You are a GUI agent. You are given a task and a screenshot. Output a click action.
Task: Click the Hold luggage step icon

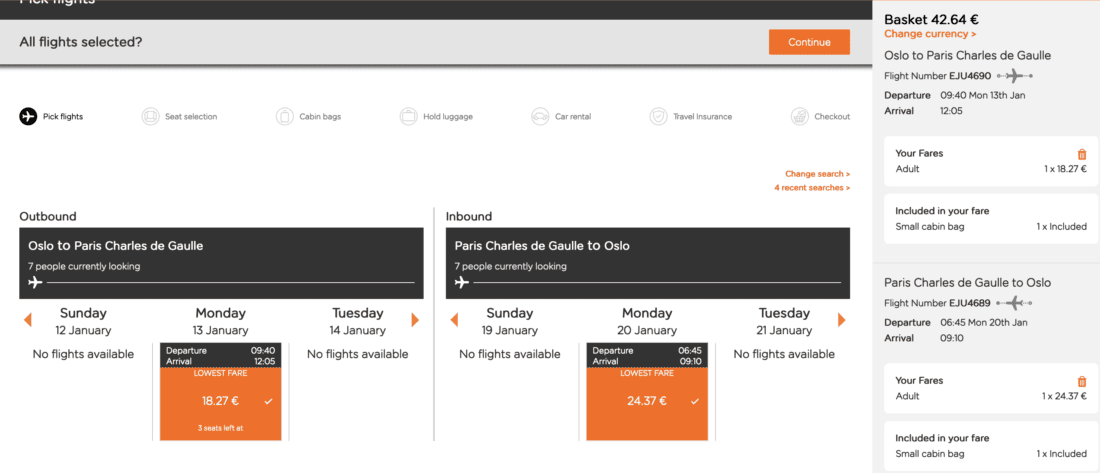[x=408, y=116]
